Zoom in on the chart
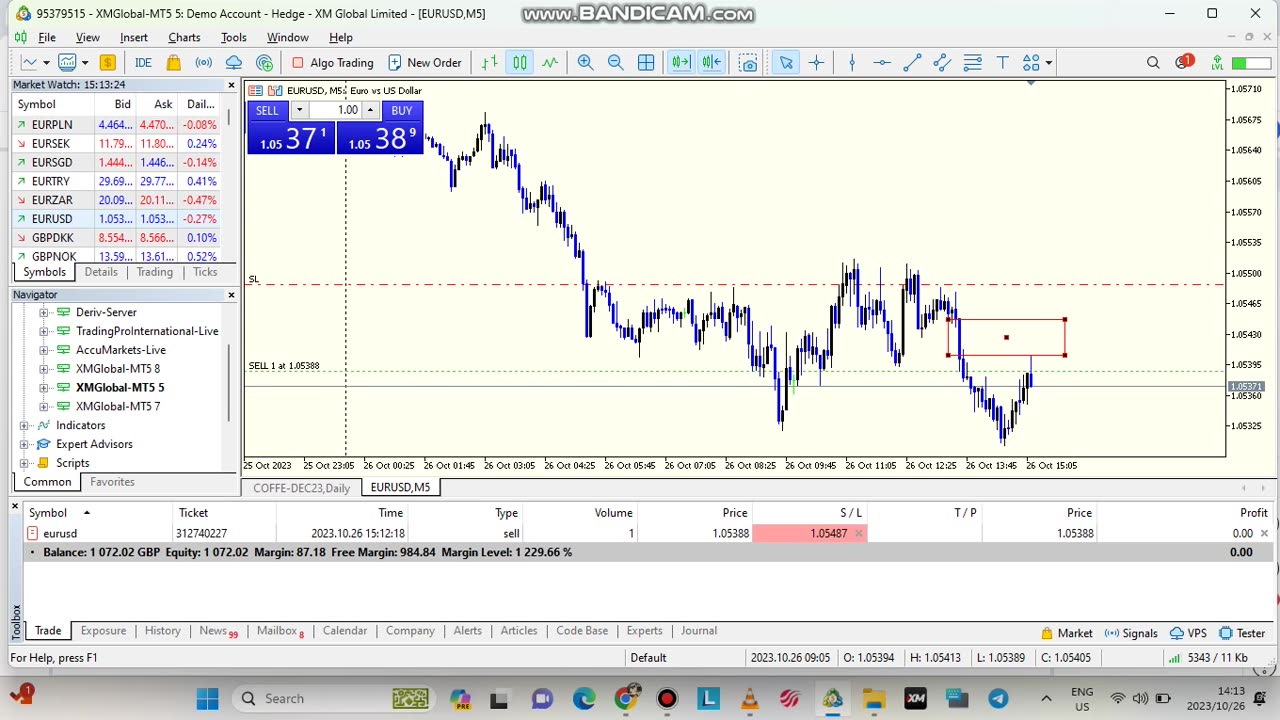This screenshot has height=720, width=1280. (585, 62)
